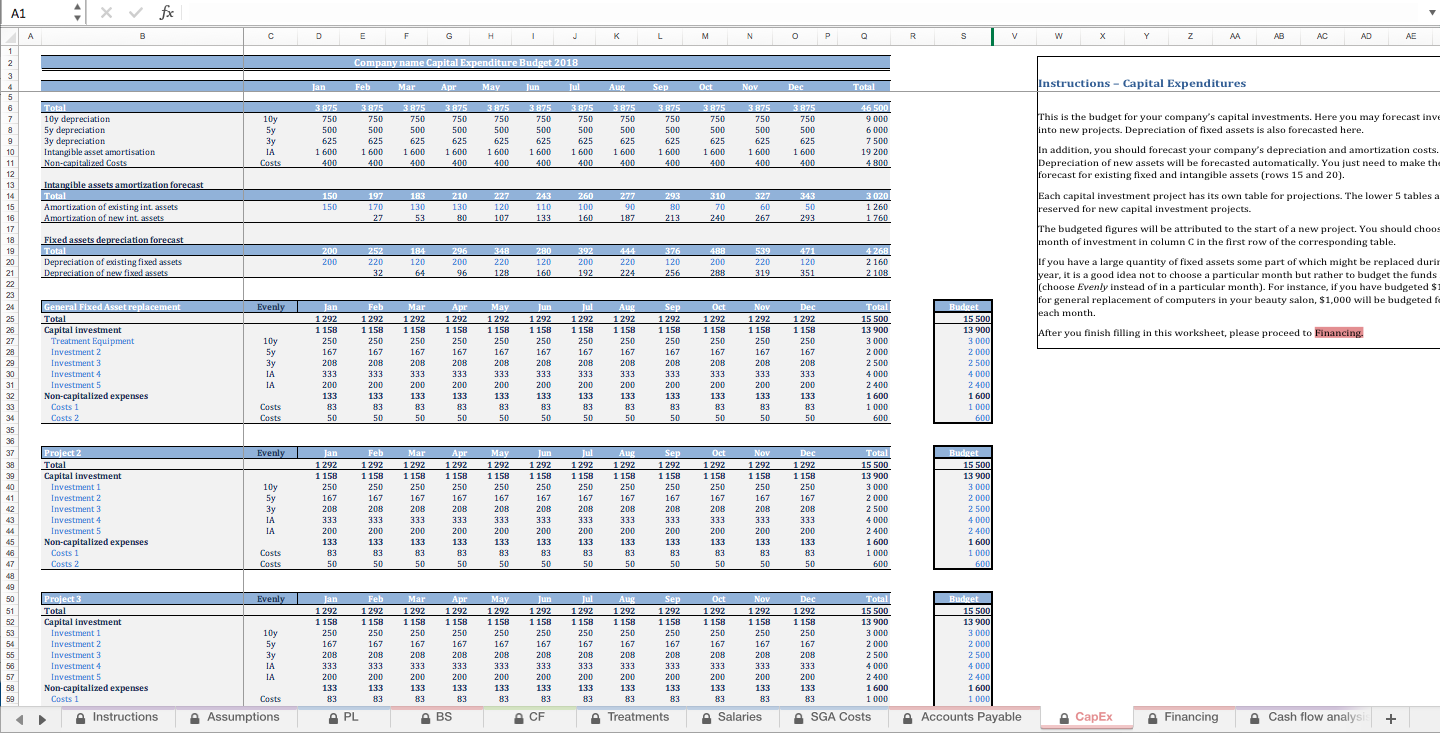Viewport: 1440px width, 733px height.
Task: Open the CF sheet tab
Action: [x=529, y=717]
